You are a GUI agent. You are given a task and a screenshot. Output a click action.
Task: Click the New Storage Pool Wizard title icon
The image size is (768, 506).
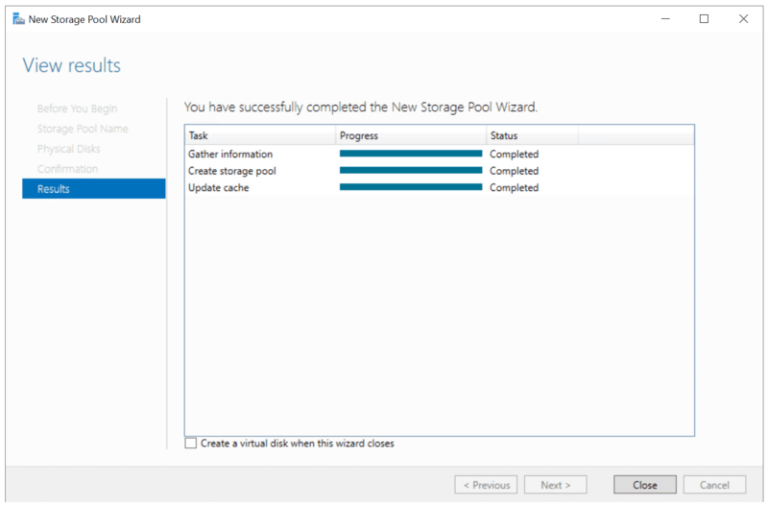pos(18,19)
